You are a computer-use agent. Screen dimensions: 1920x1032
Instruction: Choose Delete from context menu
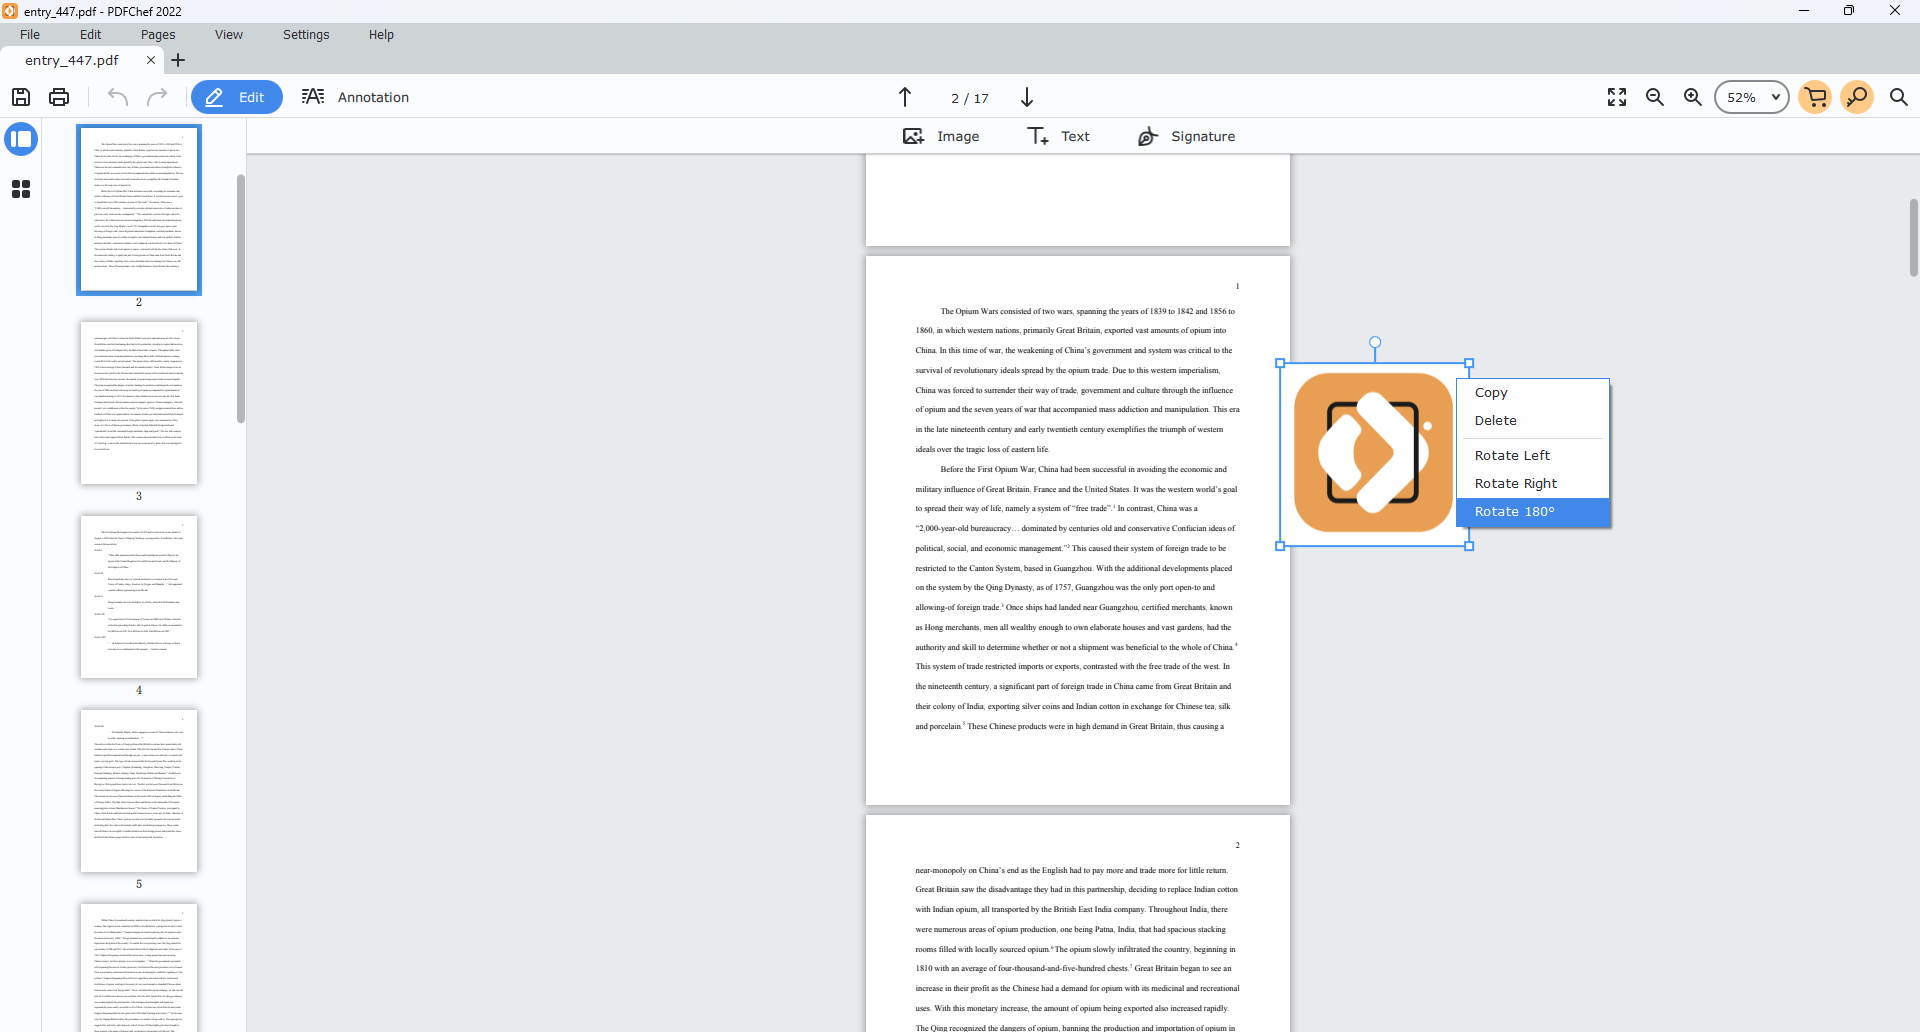pos(1533,421)
